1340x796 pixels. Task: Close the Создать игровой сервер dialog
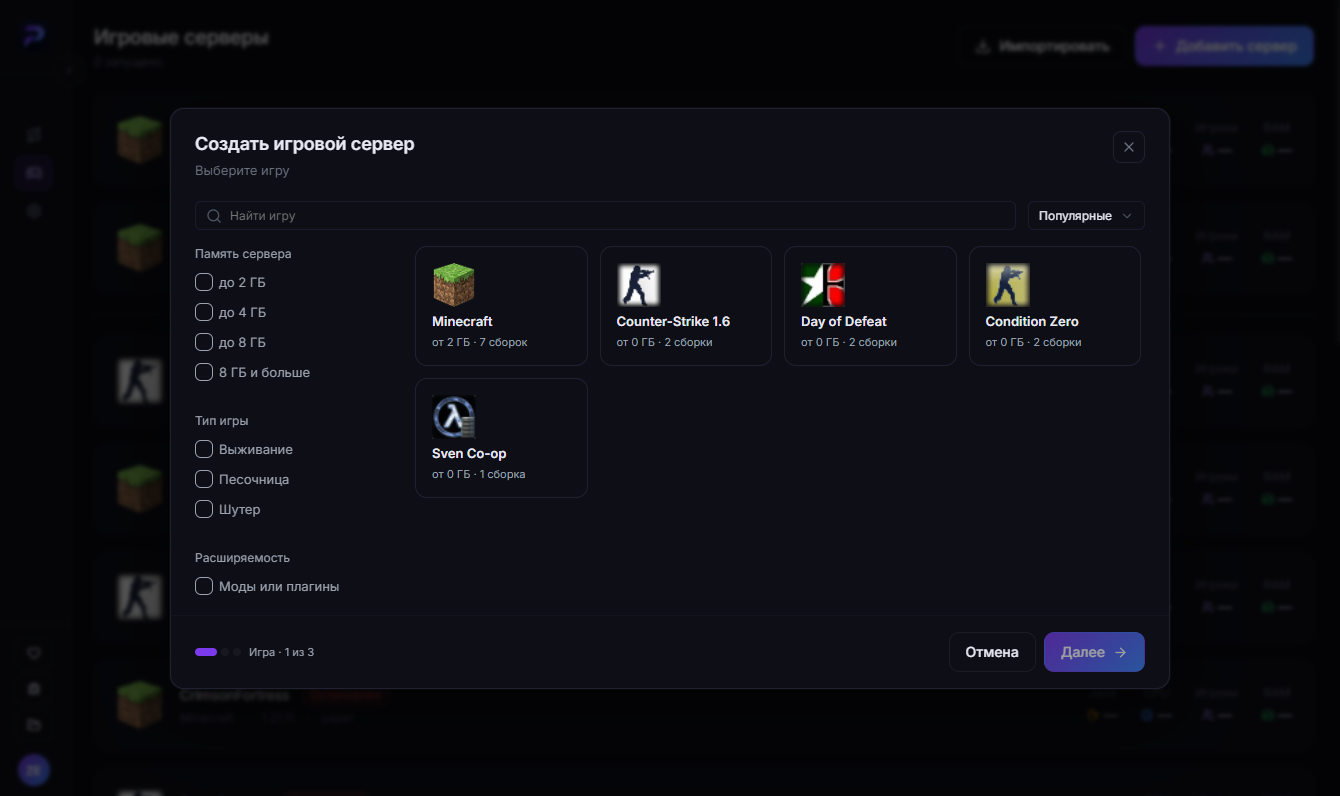point(1128,147)
